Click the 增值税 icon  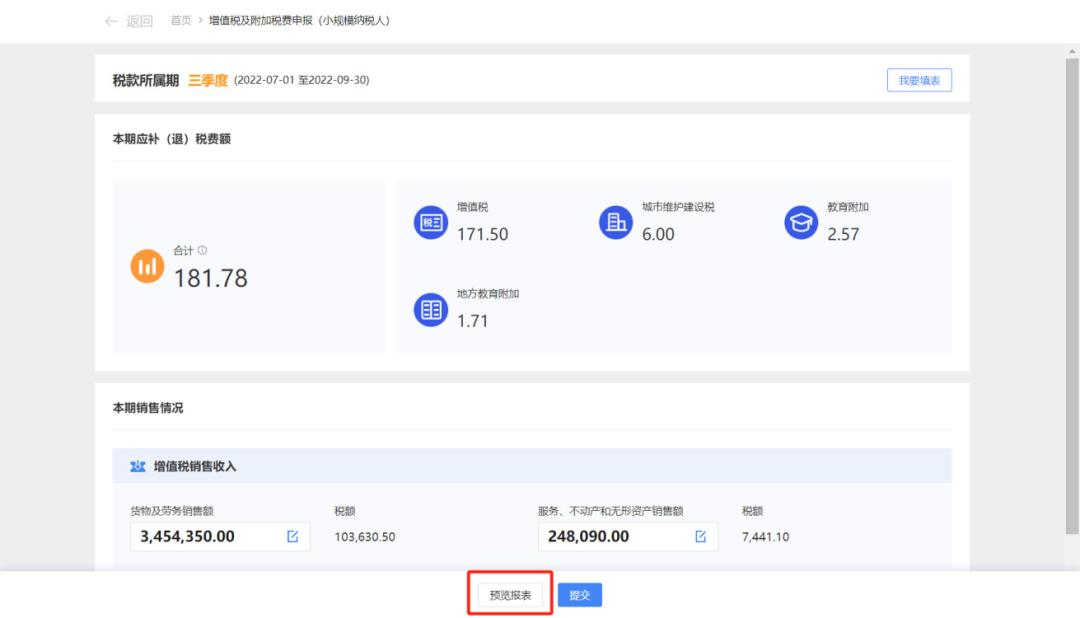pyautogui.click(x=431, y=223)
